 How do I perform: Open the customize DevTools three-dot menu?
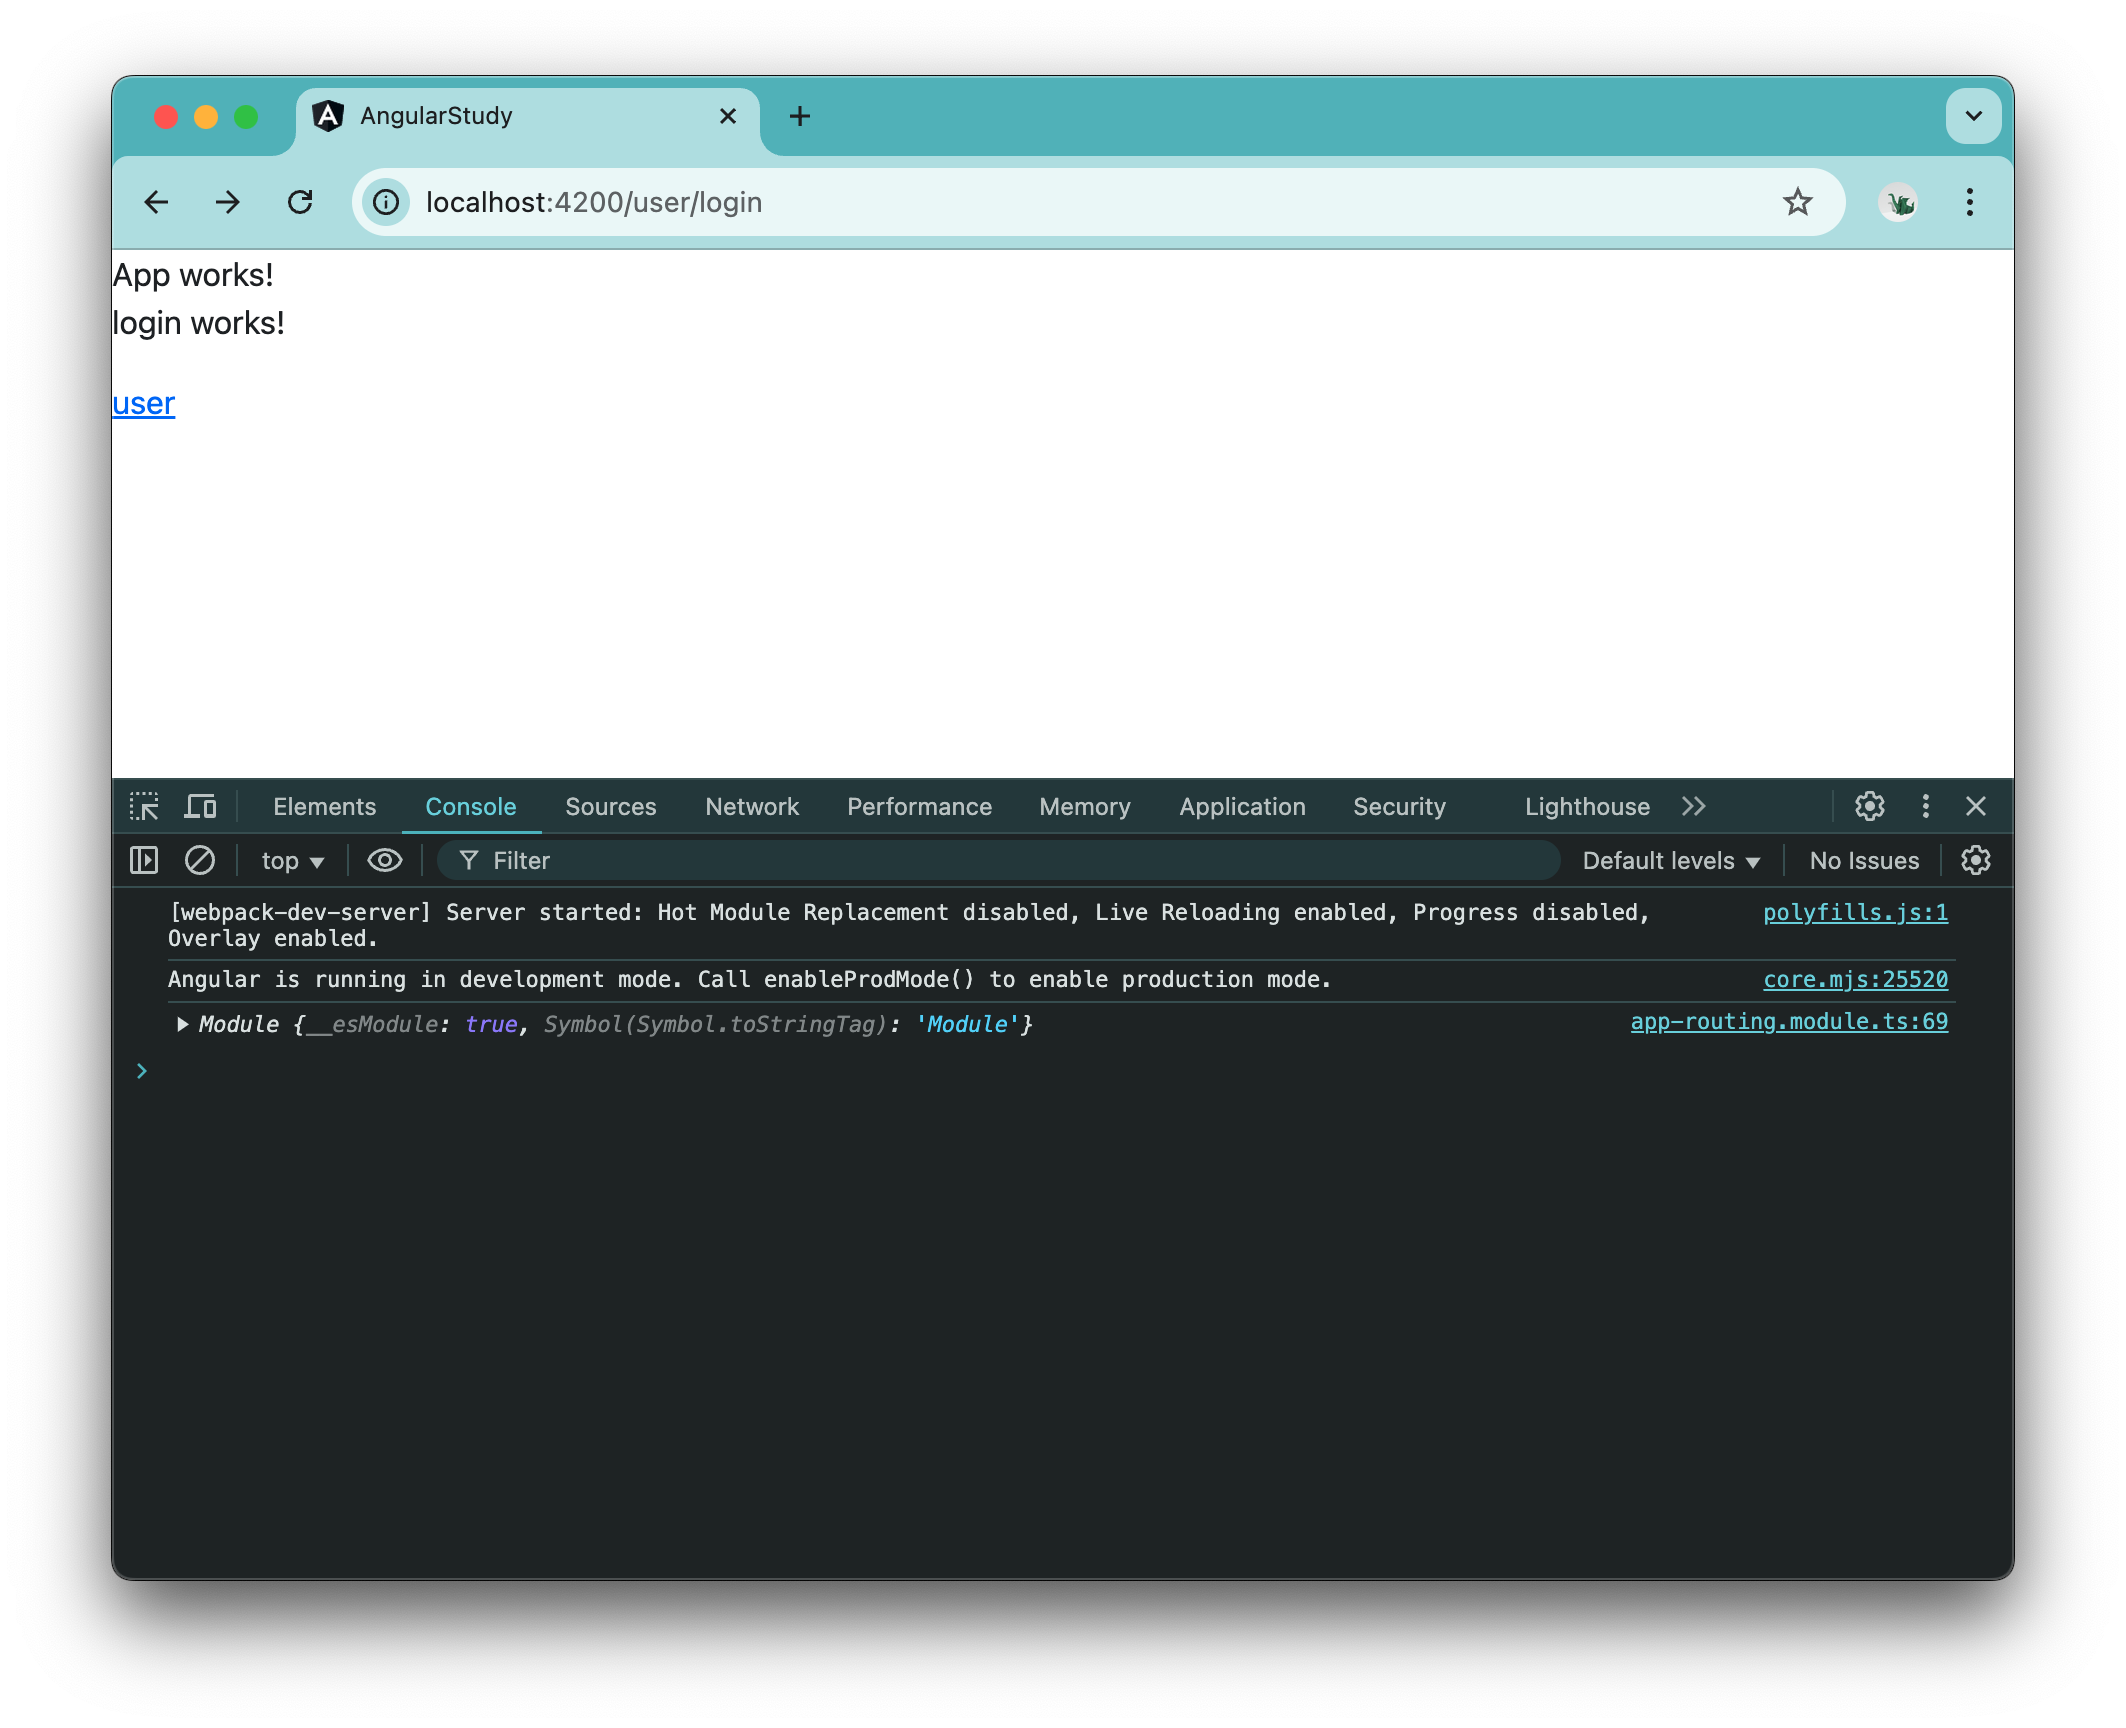[1924, 806]
